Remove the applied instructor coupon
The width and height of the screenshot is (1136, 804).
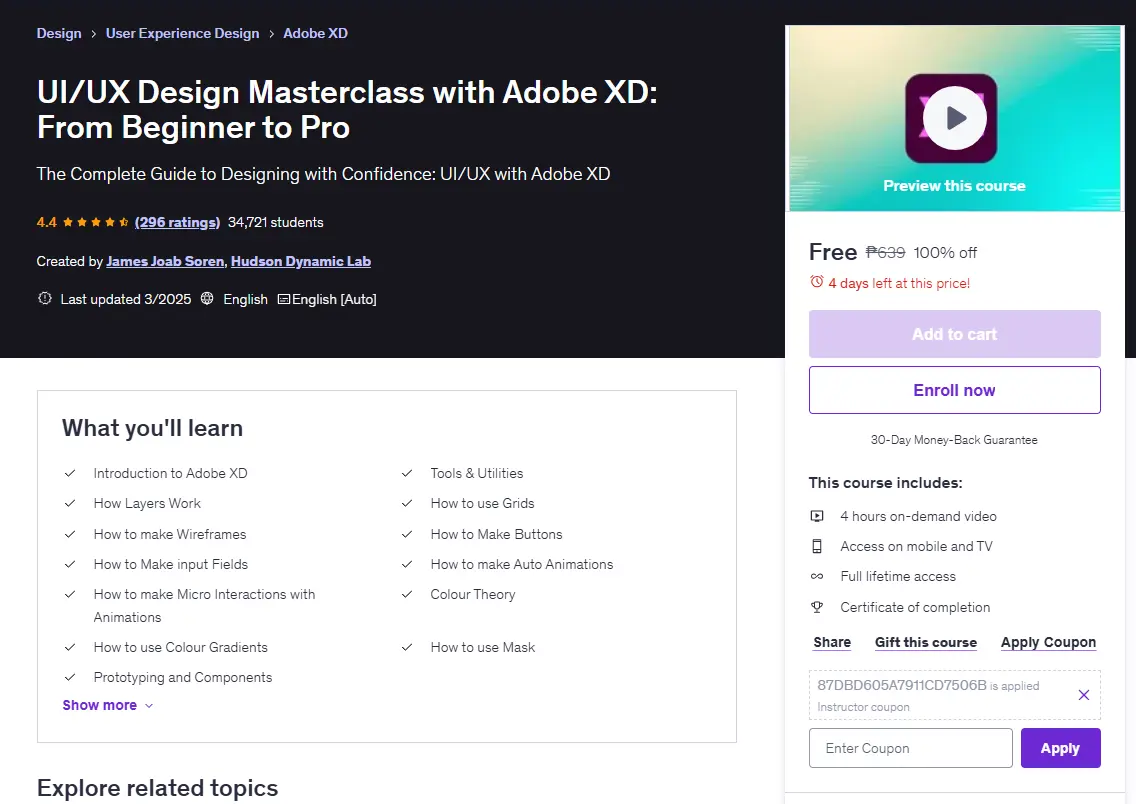pos(1084,695)
